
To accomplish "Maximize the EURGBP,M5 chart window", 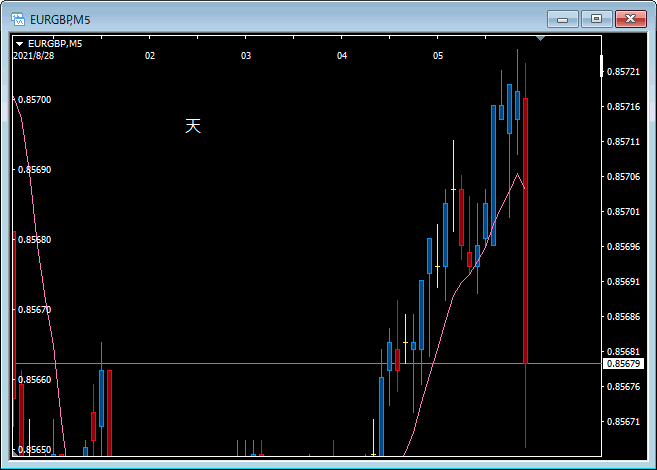I will pyautogui.click(x=596, y=19).
